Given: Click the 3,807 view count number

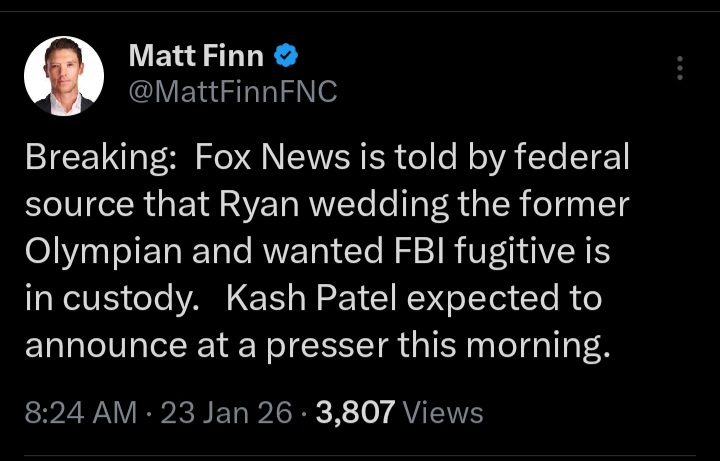Looking at the screenshot, I should pos(356,412).
